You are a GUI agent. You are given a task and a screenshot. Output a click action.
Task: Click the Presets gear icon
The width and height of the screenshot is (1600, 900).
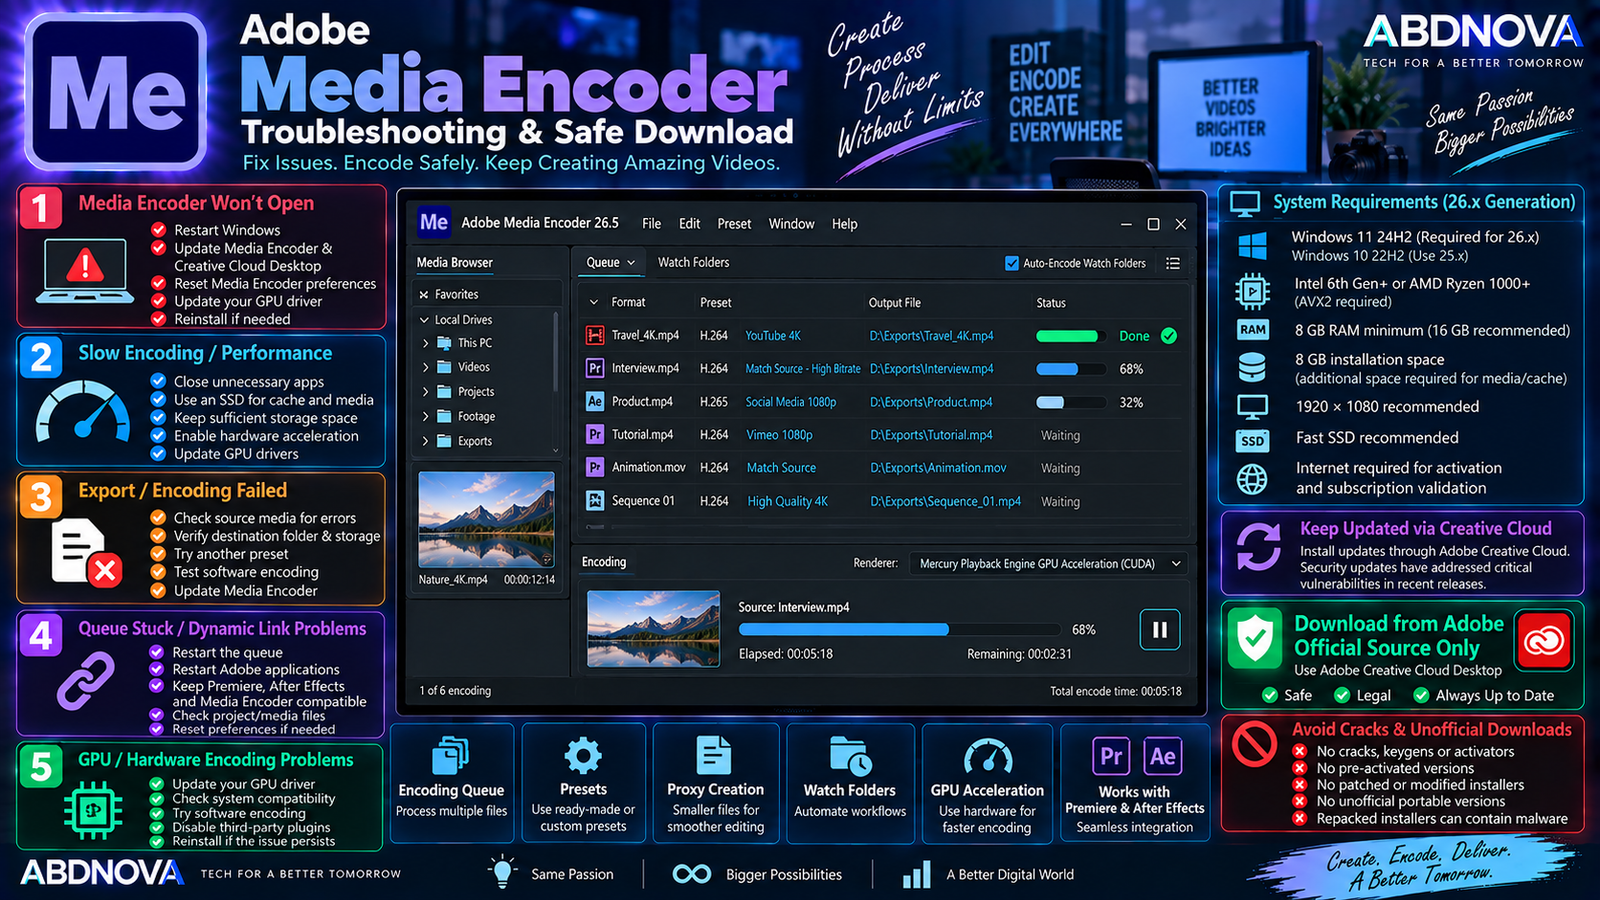coord(583,756)
